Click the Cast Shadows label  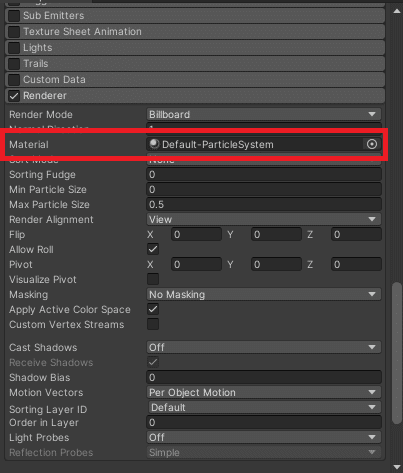pyautogui.click(x=43, y=347)
